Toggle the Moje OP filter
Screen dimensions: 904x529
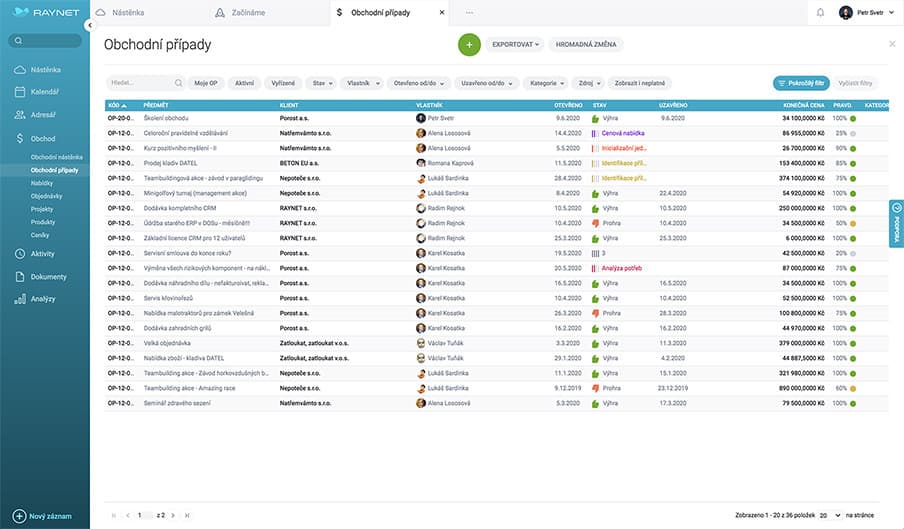207,83
